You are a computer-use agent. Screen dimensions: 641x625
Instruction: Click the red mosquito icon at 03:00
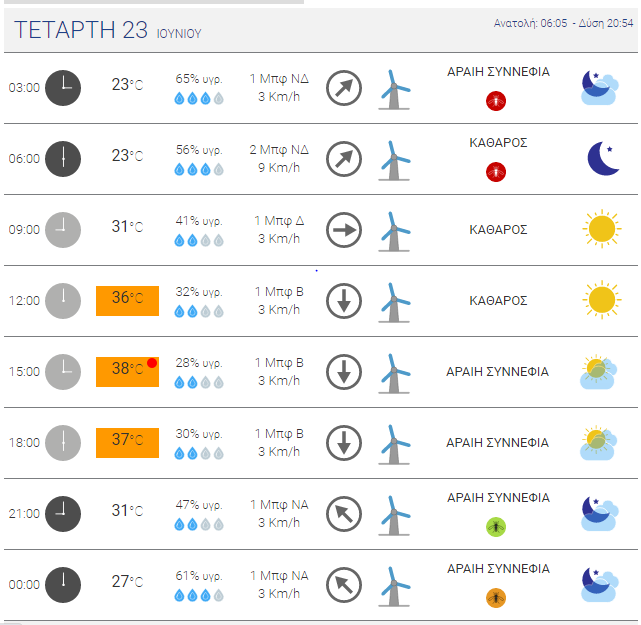click(496, 101)
